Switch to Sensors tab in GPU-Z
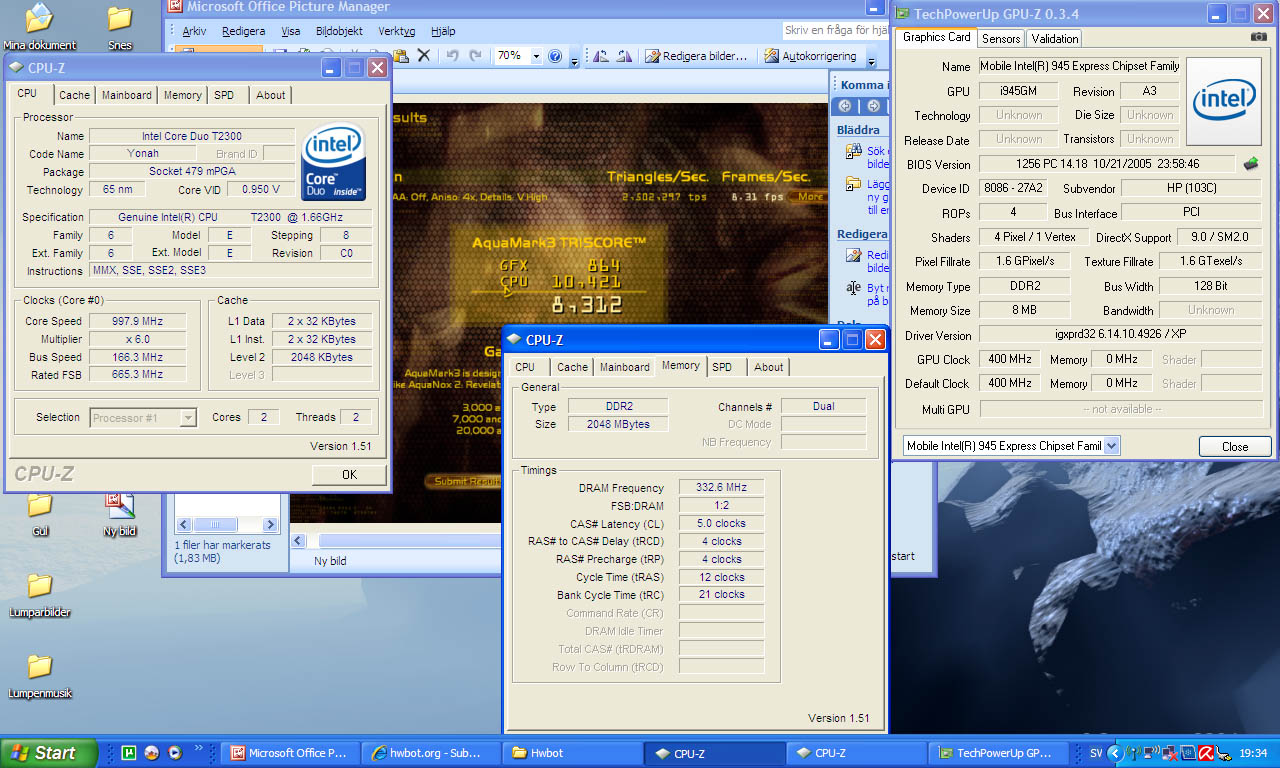This screenshot has height=768, width=1280. [x=1001, y=38]
